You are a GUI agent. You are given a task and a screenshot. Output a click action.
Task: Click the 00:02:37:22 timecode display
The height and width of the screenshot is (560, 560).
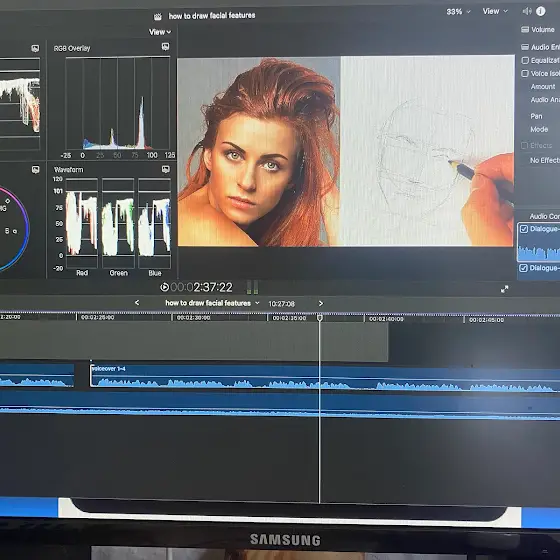coord(201,287)
